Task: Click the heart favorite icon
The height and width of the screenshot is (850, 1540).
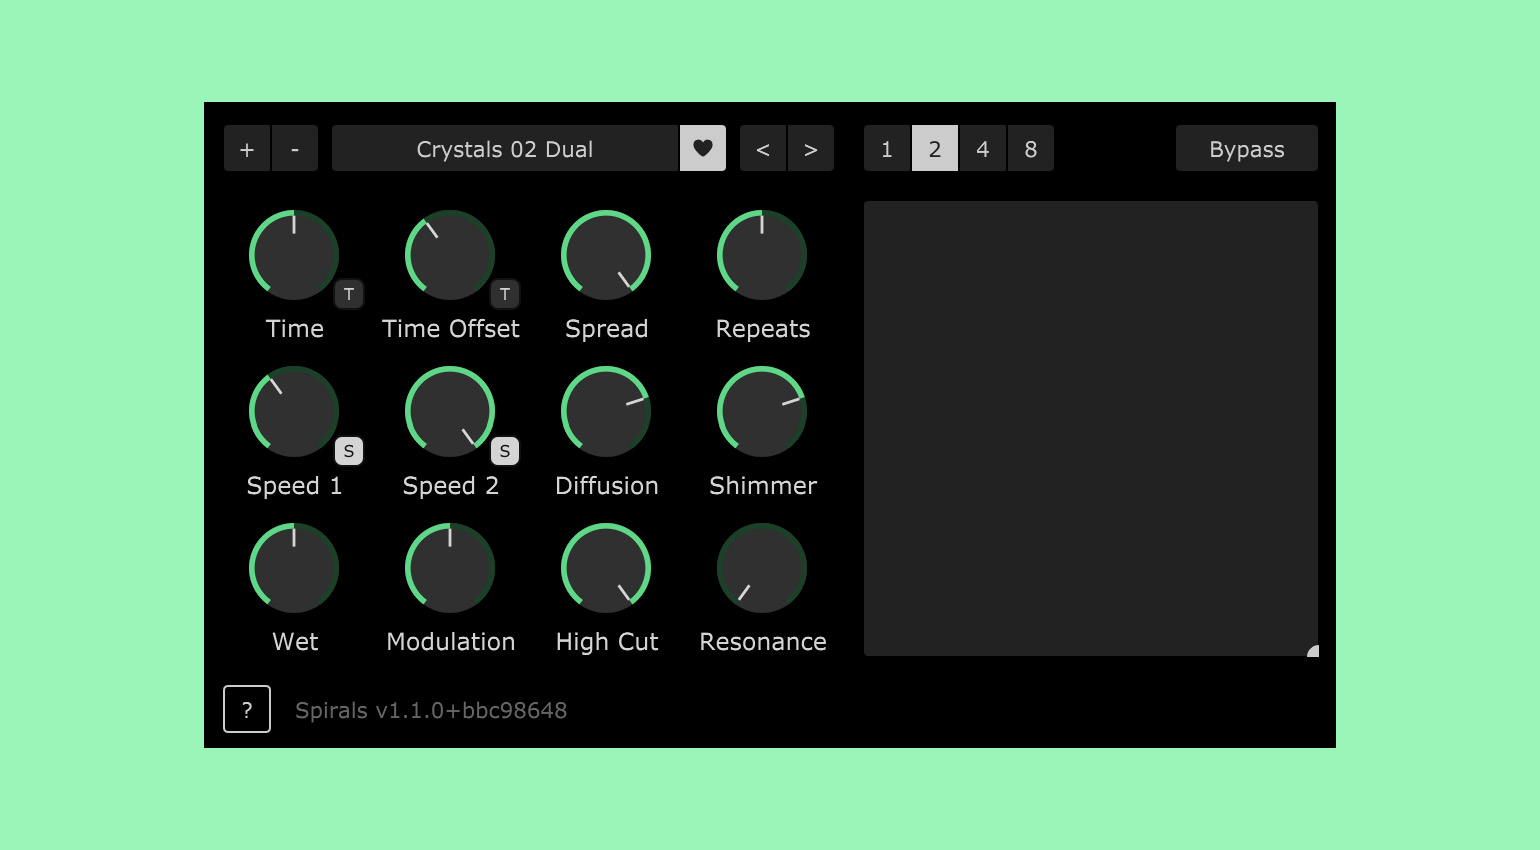Action: point(703,148)
